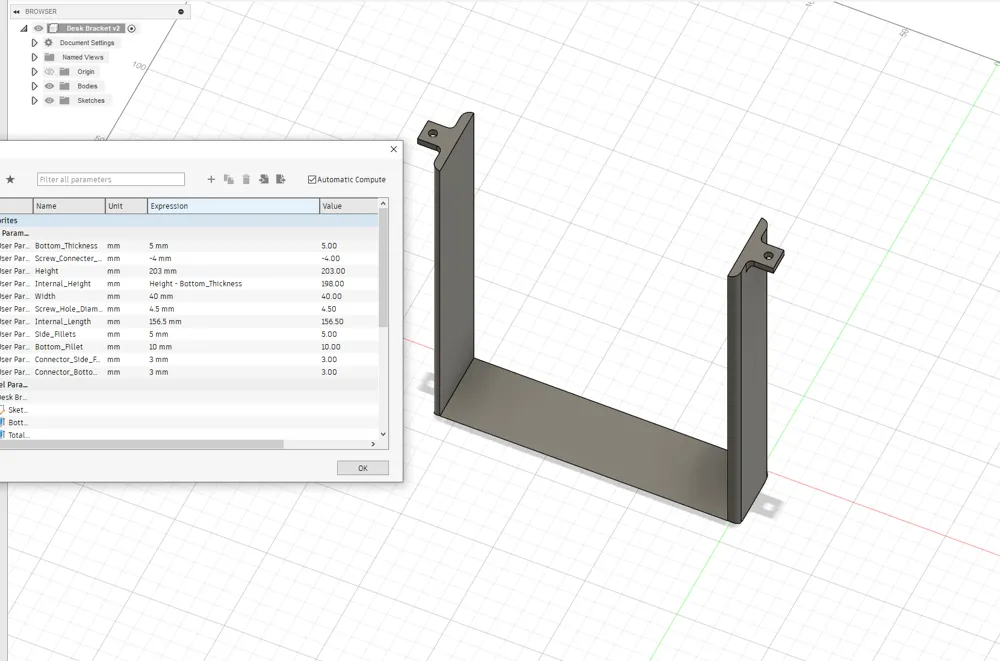Collapse the Browser panel with double-arrow icon
Screen dimensions: 1000x661
tap(17, 11)
